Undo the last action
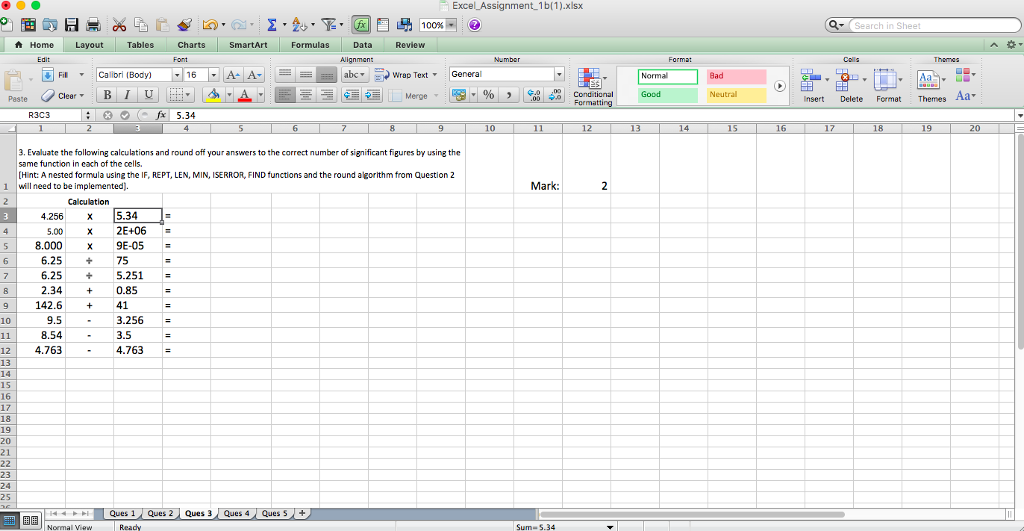1024x531 pixels. [210, 25]
